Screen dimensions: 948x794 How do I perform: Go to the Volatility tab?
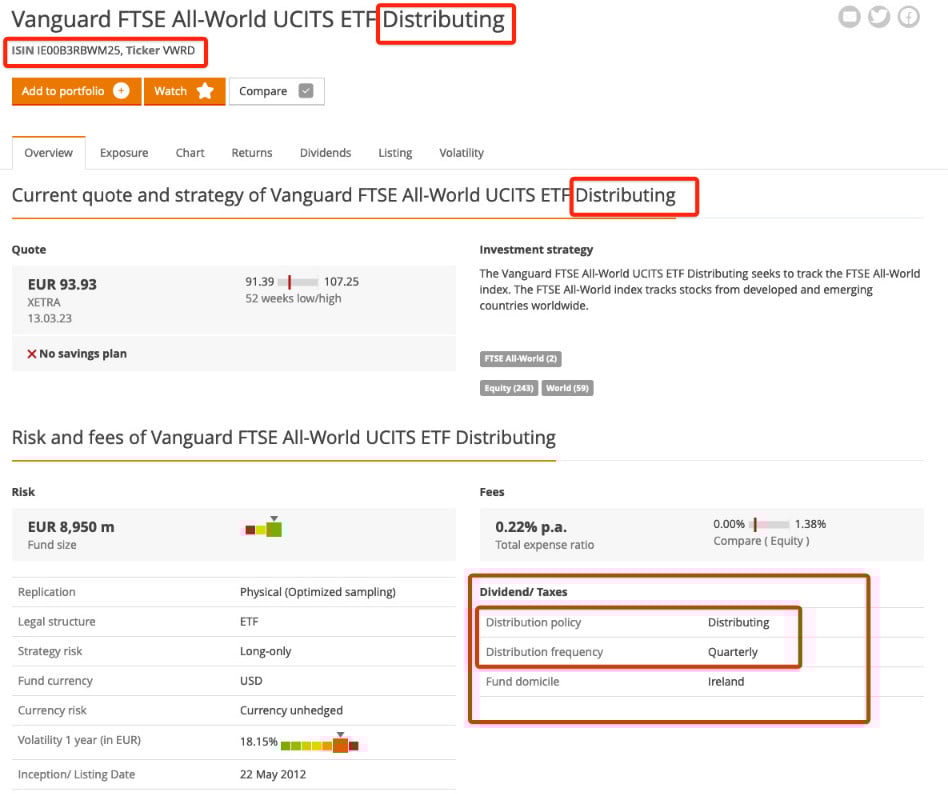pos(461,153)
